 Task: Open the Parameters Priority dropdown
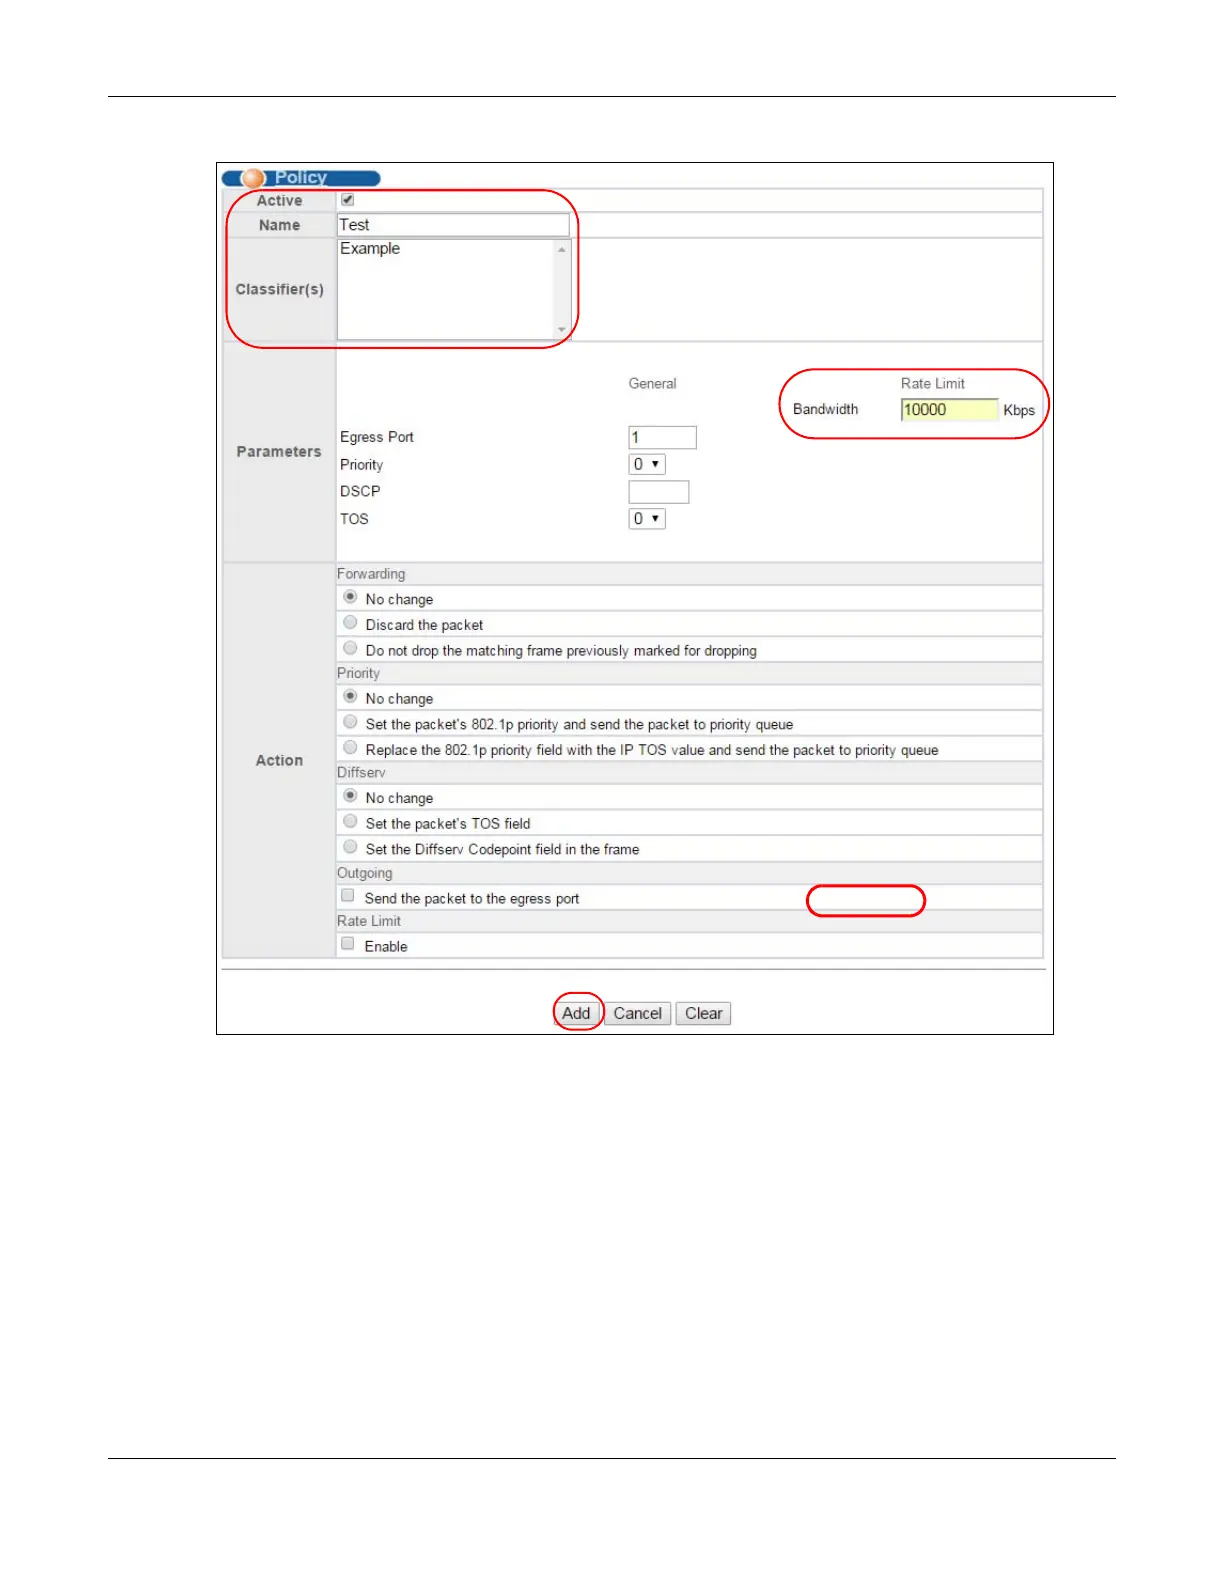point(647,464)
